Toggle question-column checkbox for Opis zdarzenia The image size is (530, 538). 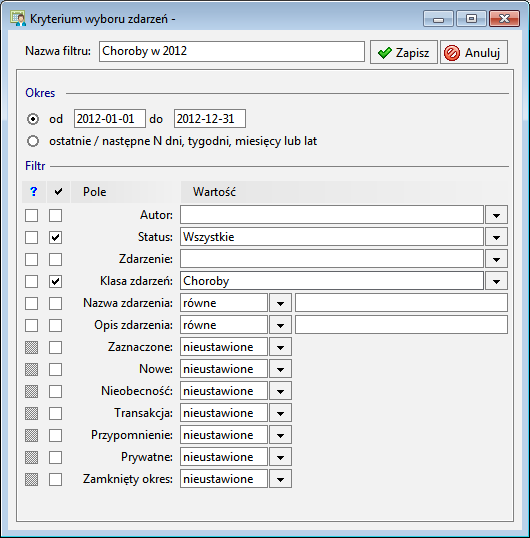32,325
